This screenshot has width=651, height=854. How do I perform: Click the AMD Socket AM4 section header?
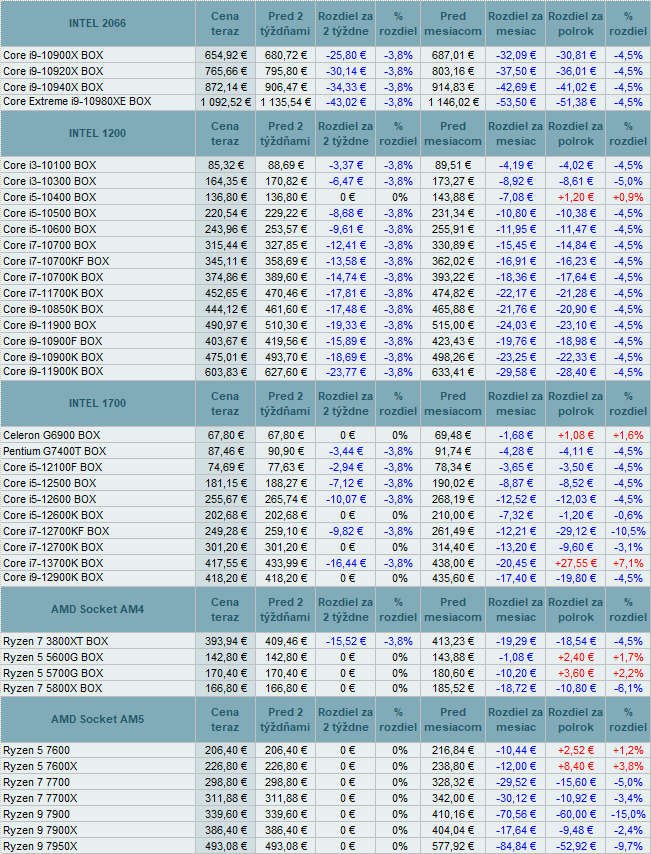pyautogui.click(x=98, y=609)
